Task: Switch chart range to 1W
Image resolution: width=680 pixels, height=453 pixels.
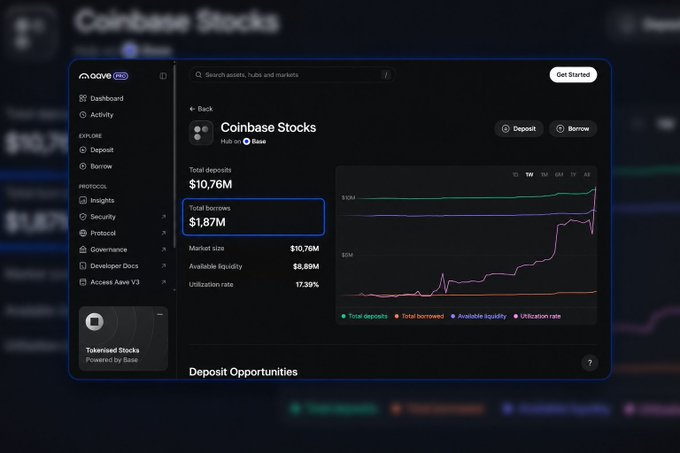Action: click(x=530, y=175)
